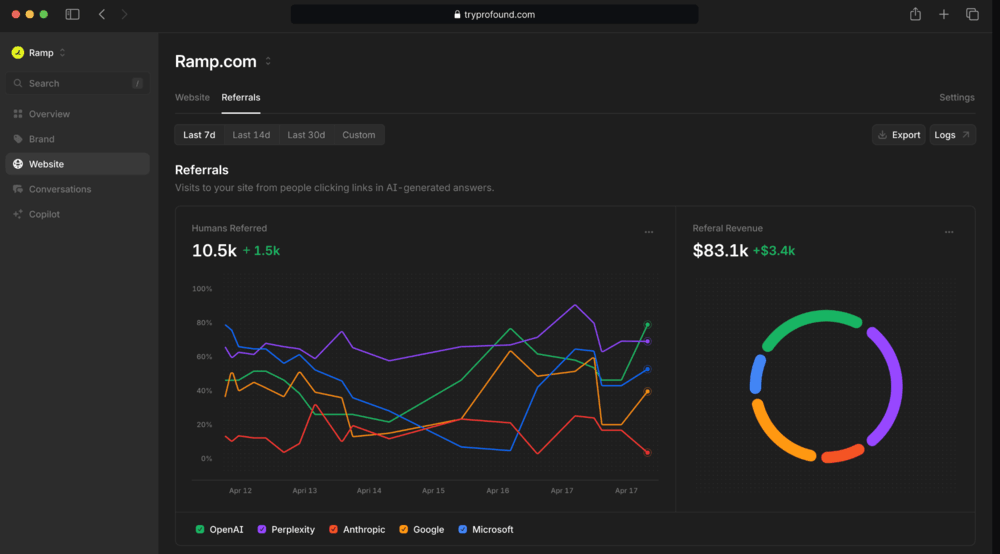
Task: Open the Settings link
Action: coord(957,98)
